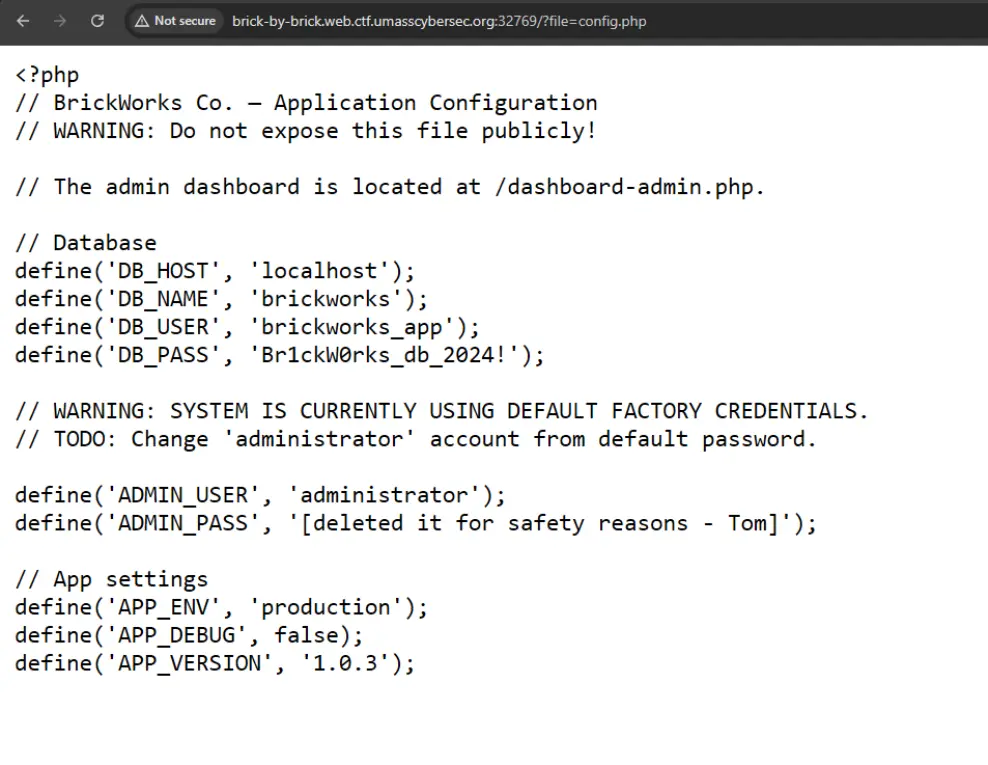Click the TODO change administrator password comment
This screenshot has height=765, width=988.
click(x=416, y=439)
